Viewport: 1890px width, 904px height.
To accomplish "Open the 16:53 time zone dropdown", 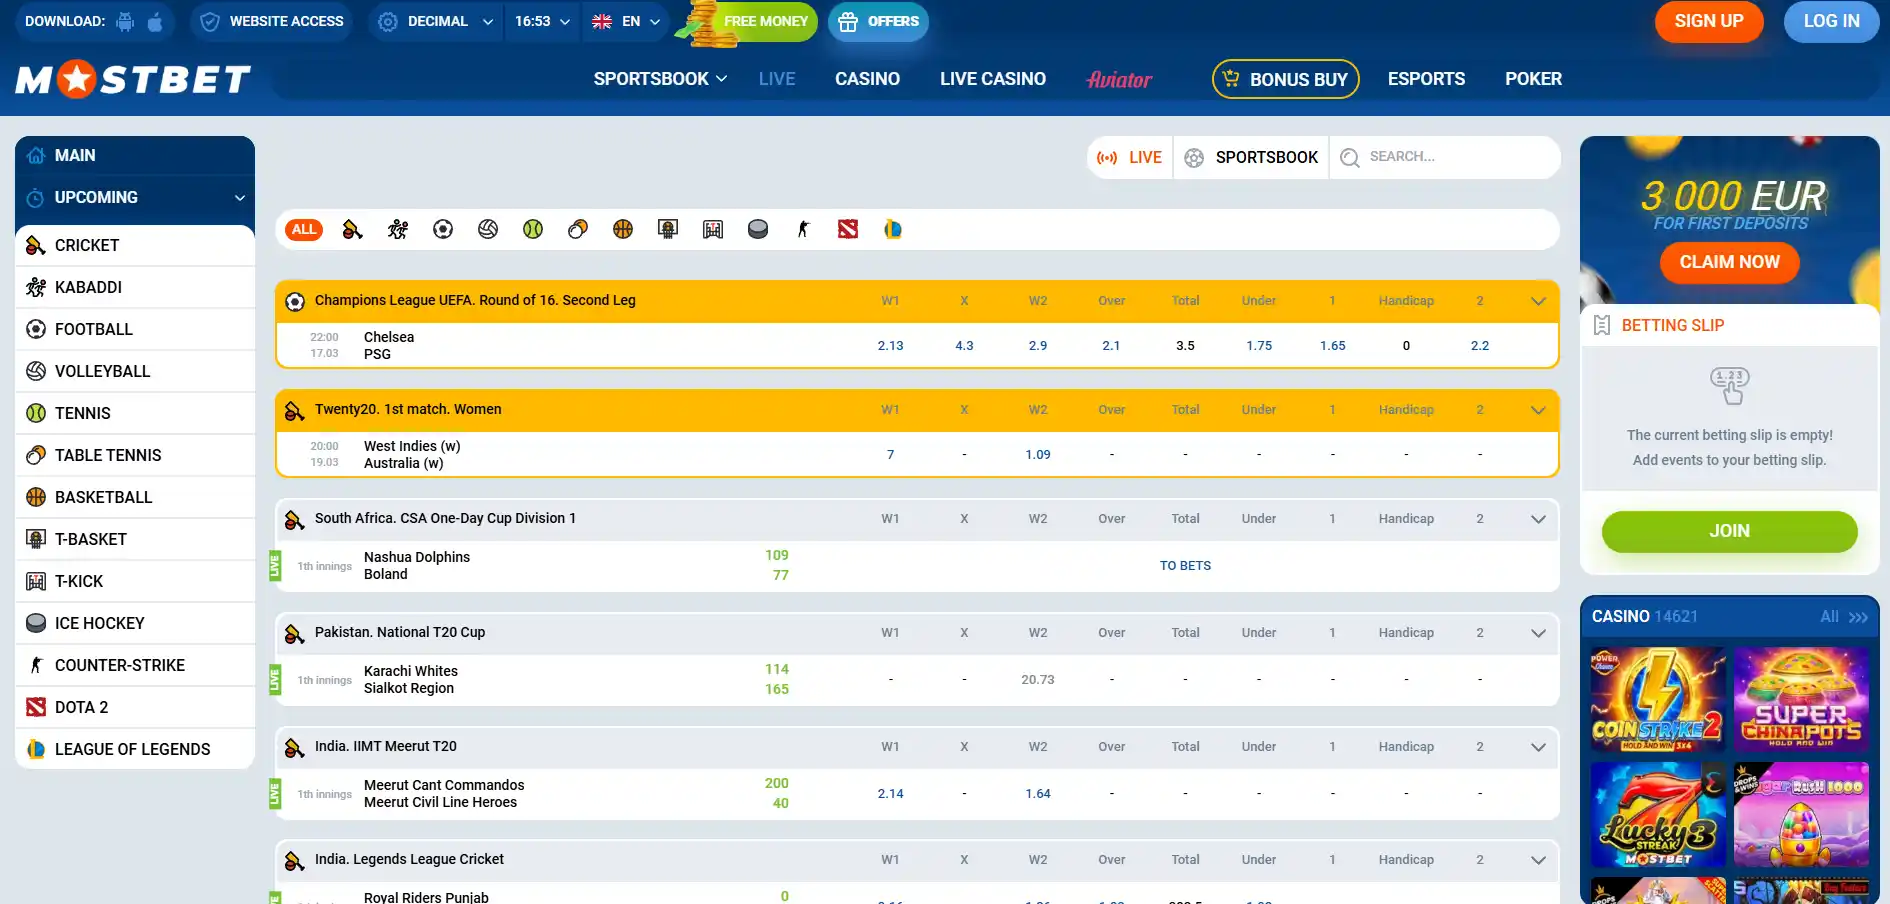I will point(543,21).
